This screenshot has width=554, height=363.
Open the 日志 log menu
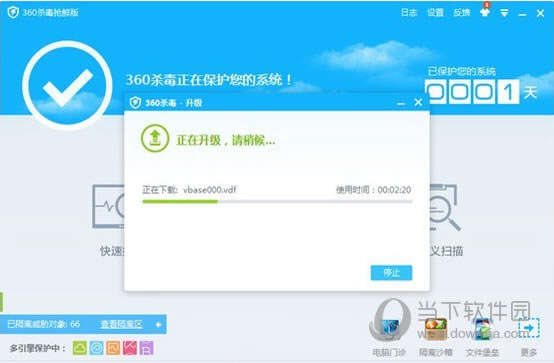point(409,13)
